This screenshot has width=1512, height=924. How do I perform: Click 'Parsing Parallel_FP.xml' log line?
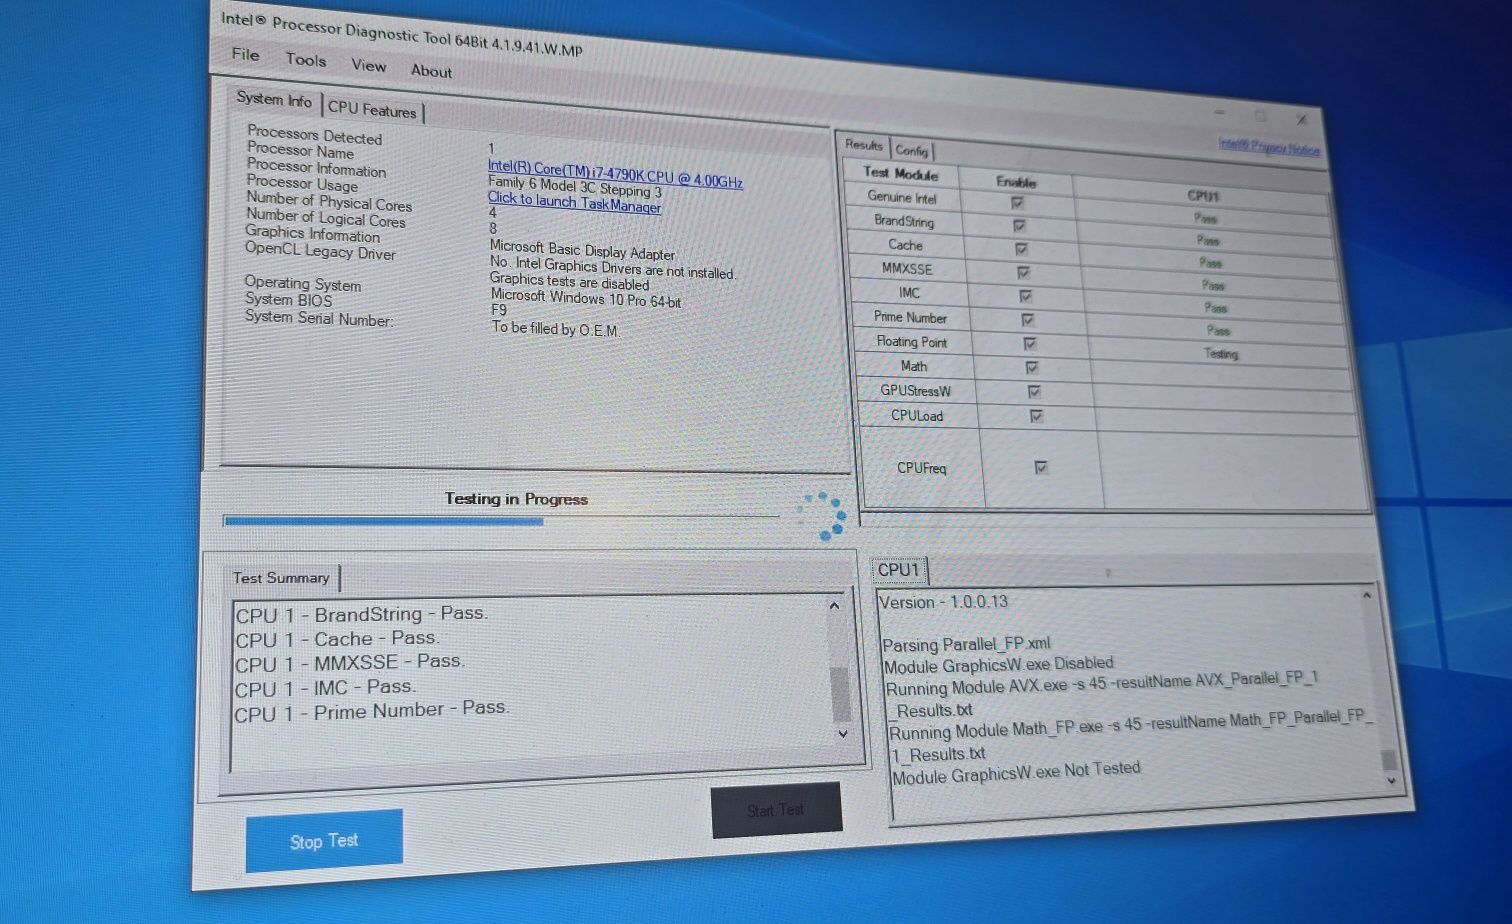coord(966,644)
